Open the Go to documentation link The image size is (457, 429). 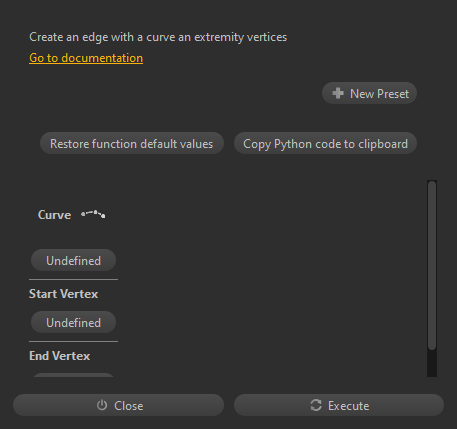click(86, 58)
